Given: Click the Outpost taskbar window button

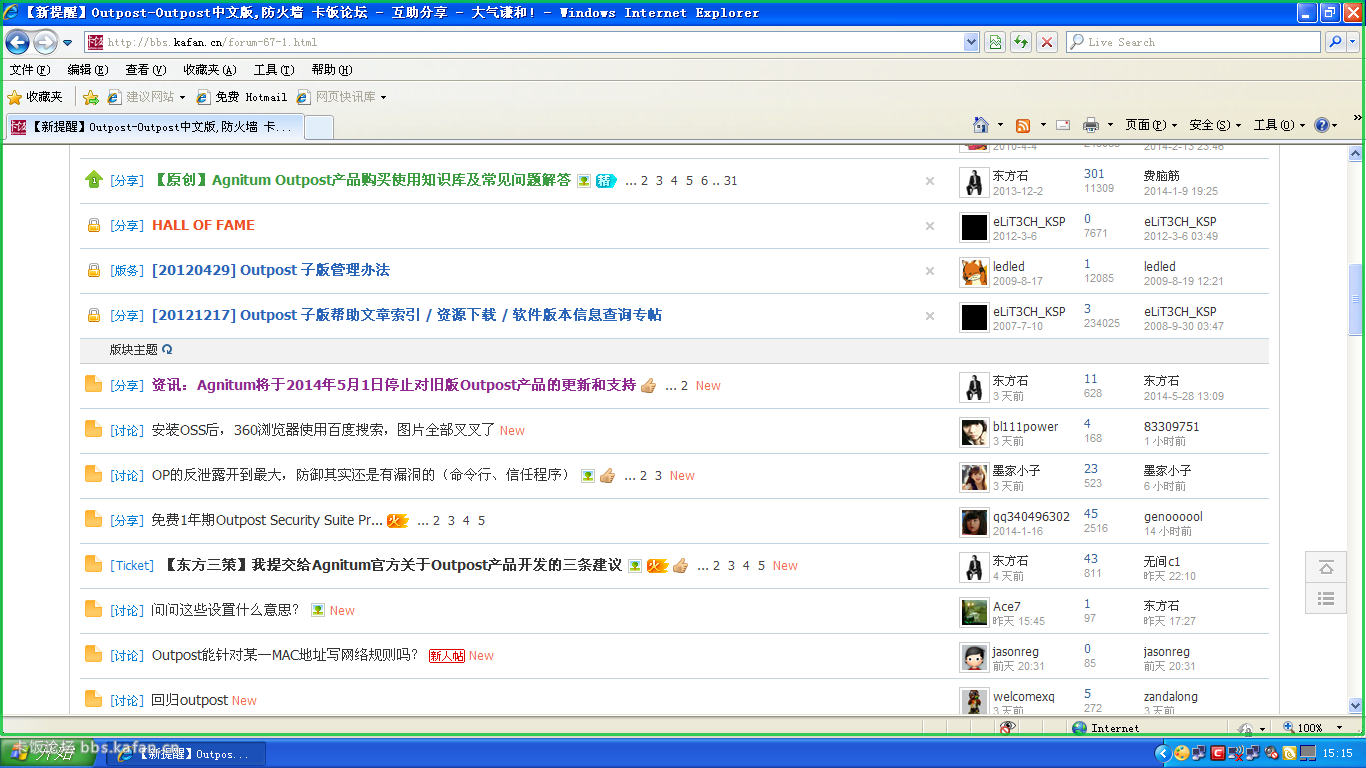Looking at the screenshot, I should click(x=188, y=754).
